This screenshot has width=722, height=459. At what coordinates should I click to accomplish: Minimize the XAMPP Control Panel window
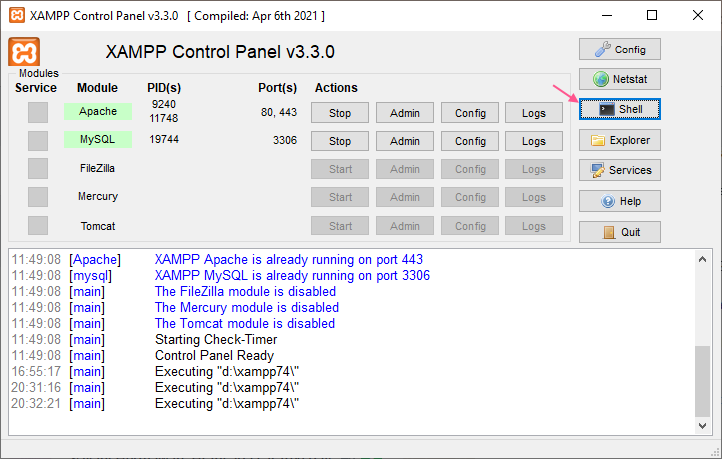coord(607,15)
